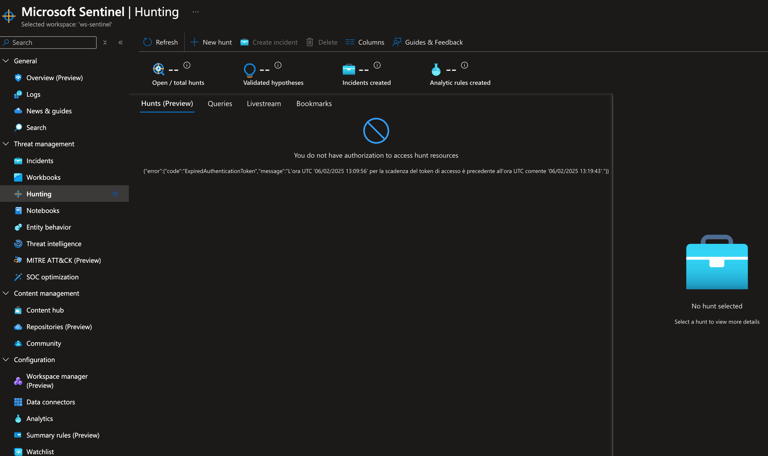Collapse the Threat management section
Screen dimensions: 768x456
(6, 144)
